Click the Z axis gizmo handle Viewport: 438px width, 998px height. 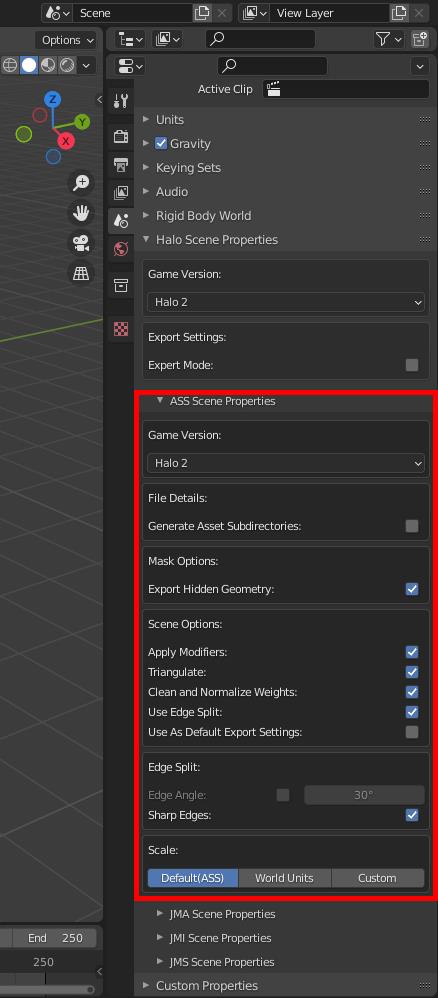click(x=53, y=99)
